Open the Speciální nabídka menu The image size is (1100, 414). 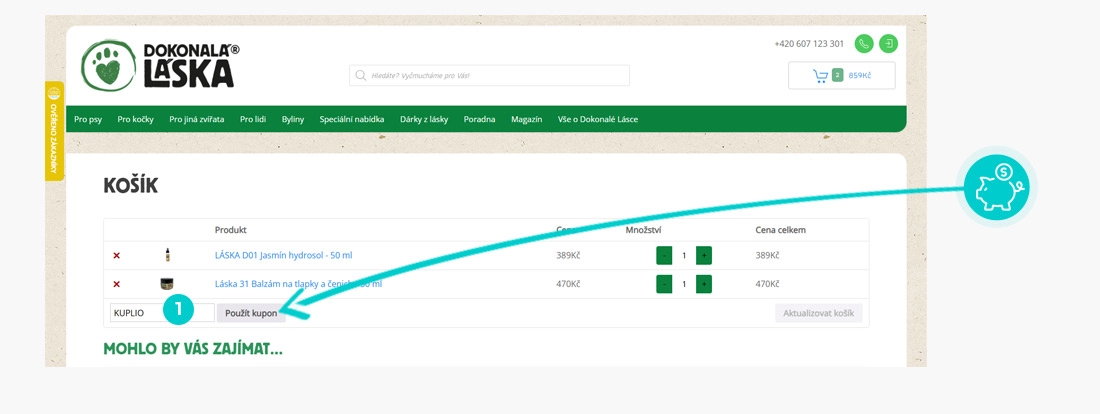click(x=351, y=119)
